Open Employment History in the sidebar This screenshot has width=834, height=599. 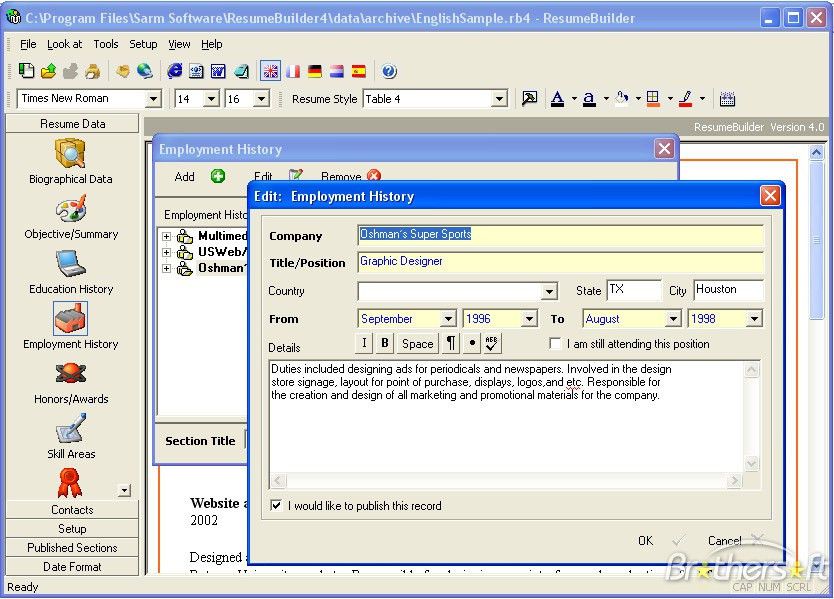pos(71,326)
